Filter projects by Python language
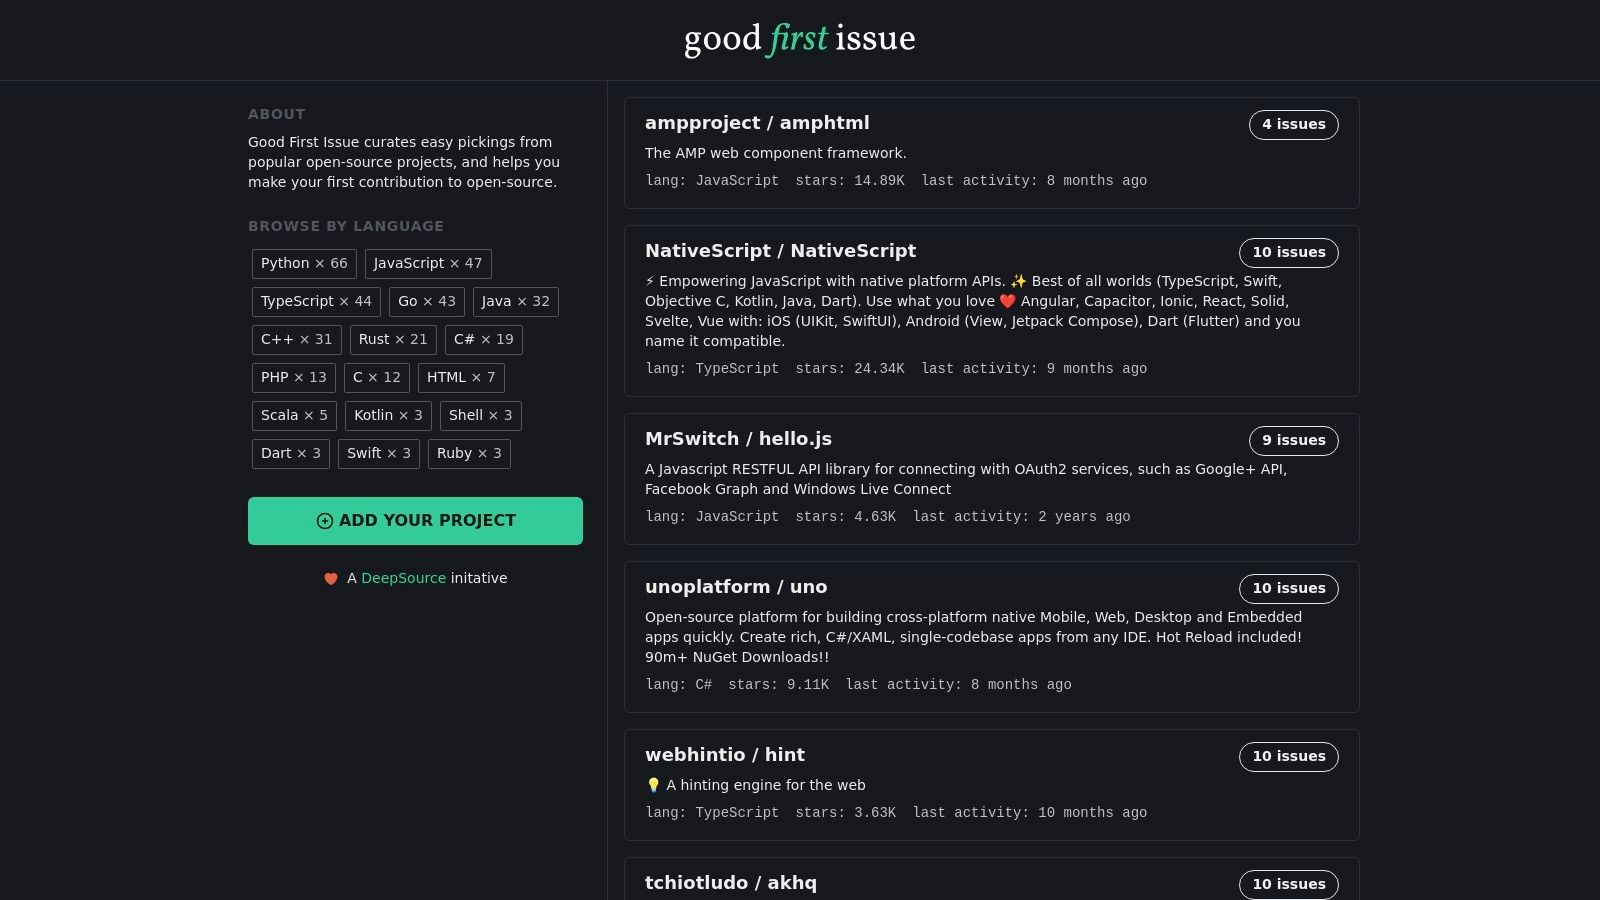 tap(304, 264)
